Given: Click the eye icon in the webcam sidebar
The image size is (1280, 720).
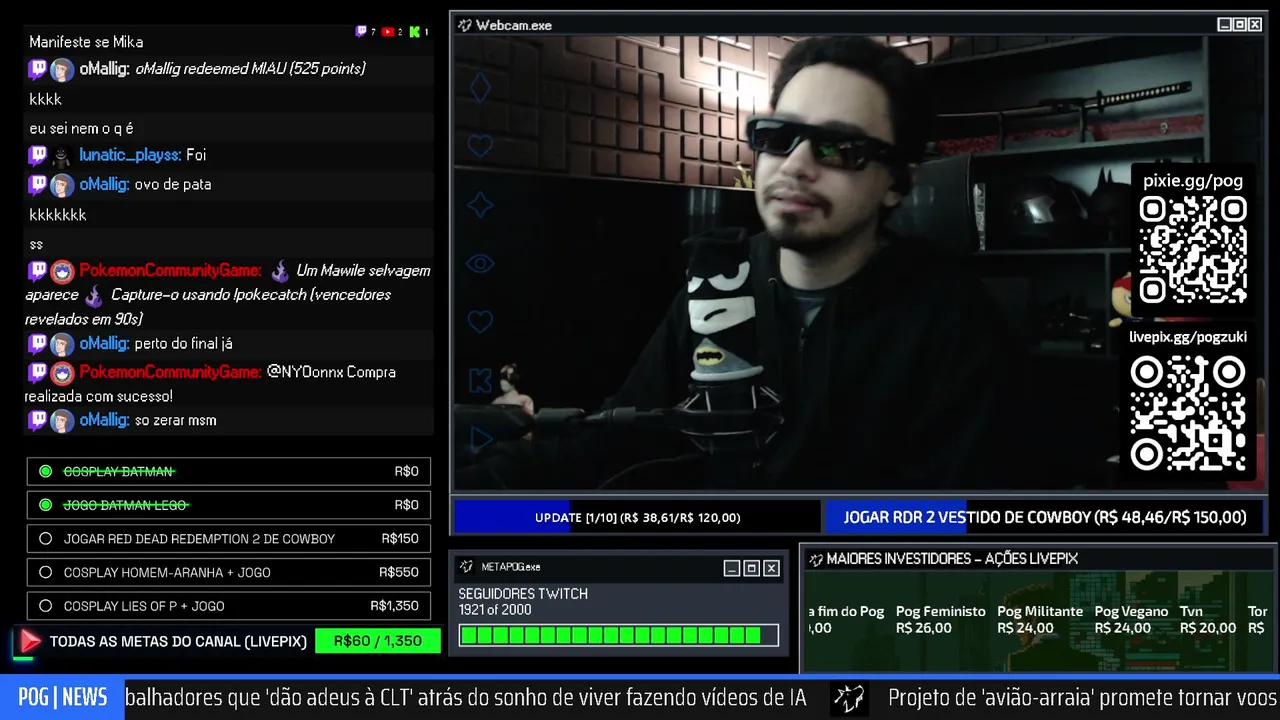Looking at the screenshot, I should tap(480, 264).
